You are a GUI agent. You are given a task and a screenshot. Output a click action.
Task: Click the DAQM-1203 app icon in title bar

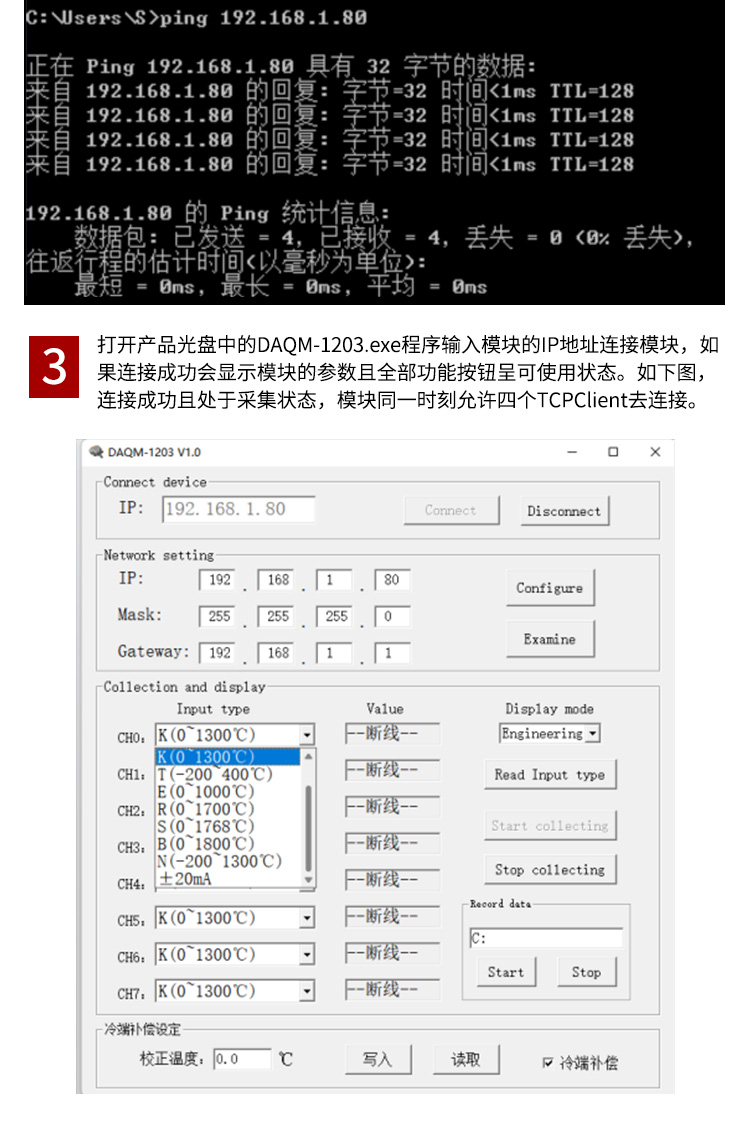click(96, 451)
